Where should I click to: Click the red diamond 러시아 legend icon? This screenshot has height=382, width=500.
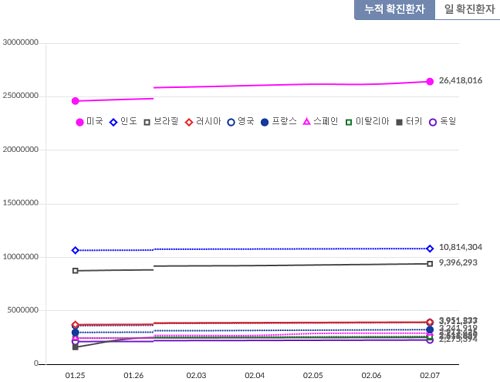[189, 122]
